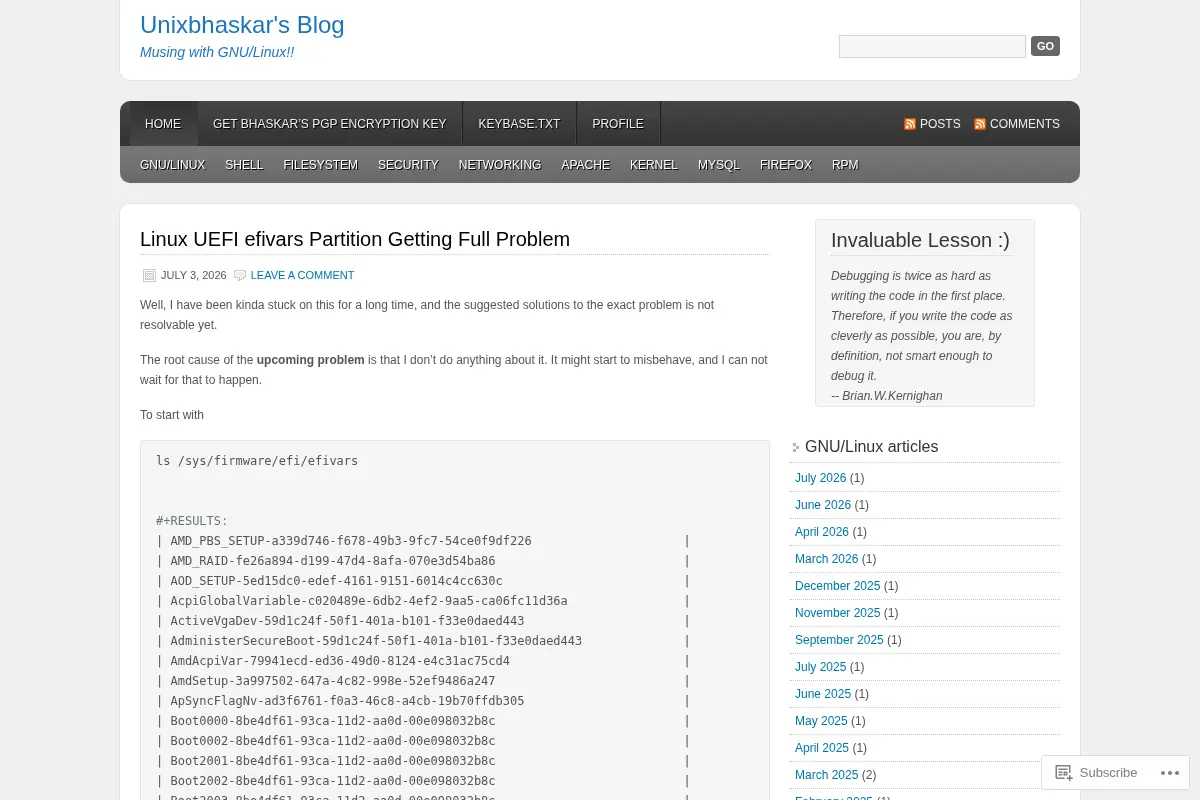Select the APACHE category
The image size is (1200, 800).
pyautogui.click(x=585, y=165)
